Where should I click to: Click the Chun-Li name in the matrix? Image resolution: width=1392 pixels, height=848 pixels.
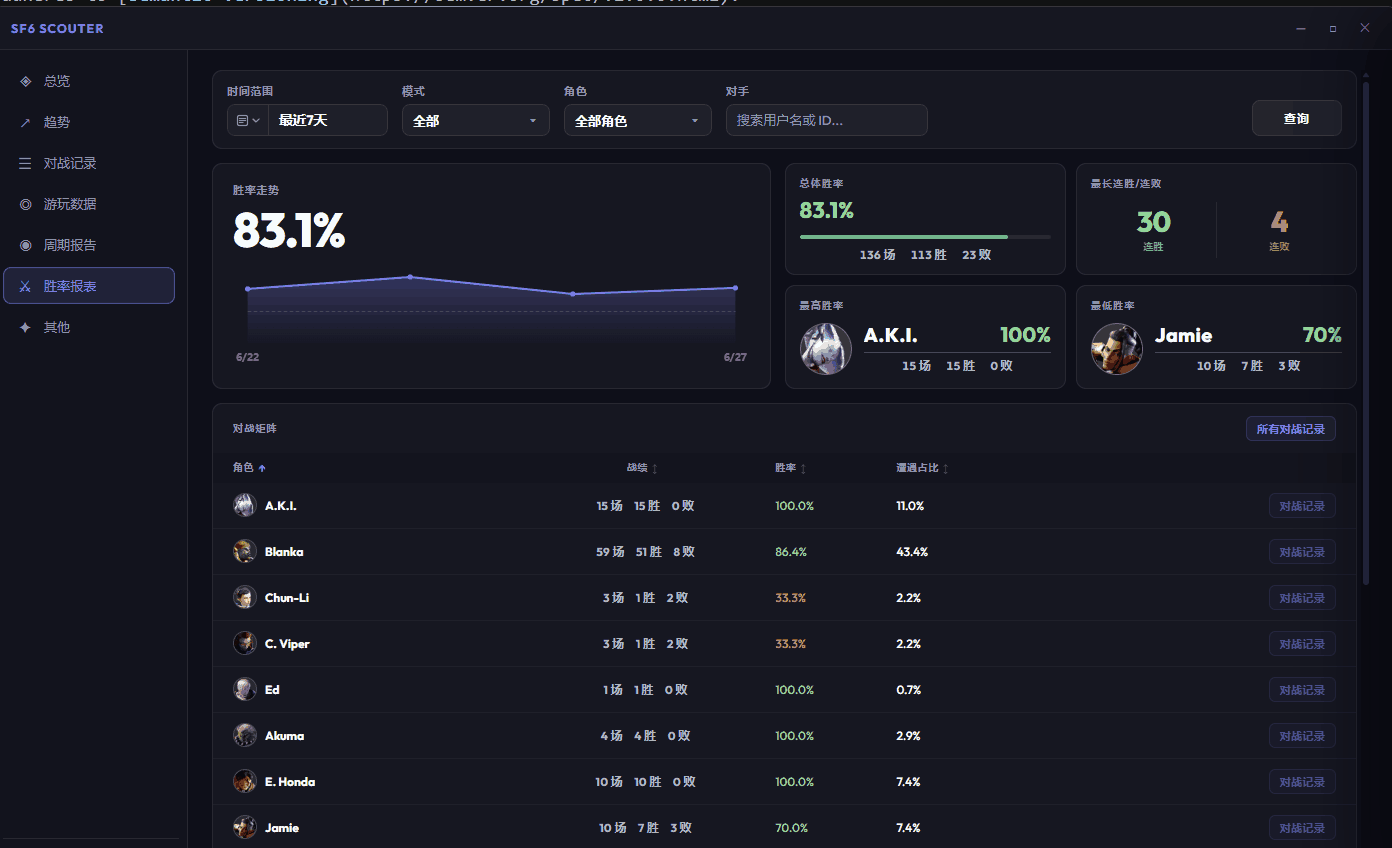click(x=287, y=598)
